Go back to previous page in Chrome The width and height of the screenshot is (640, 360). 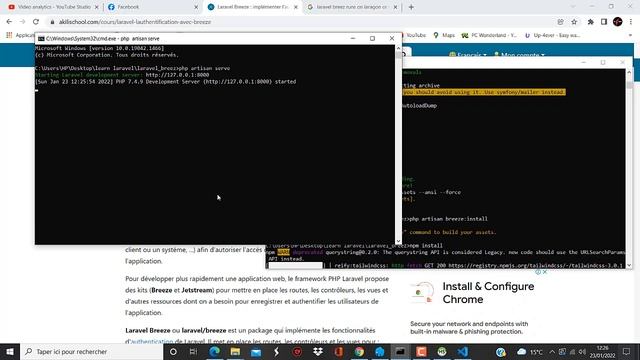[9, 22]
